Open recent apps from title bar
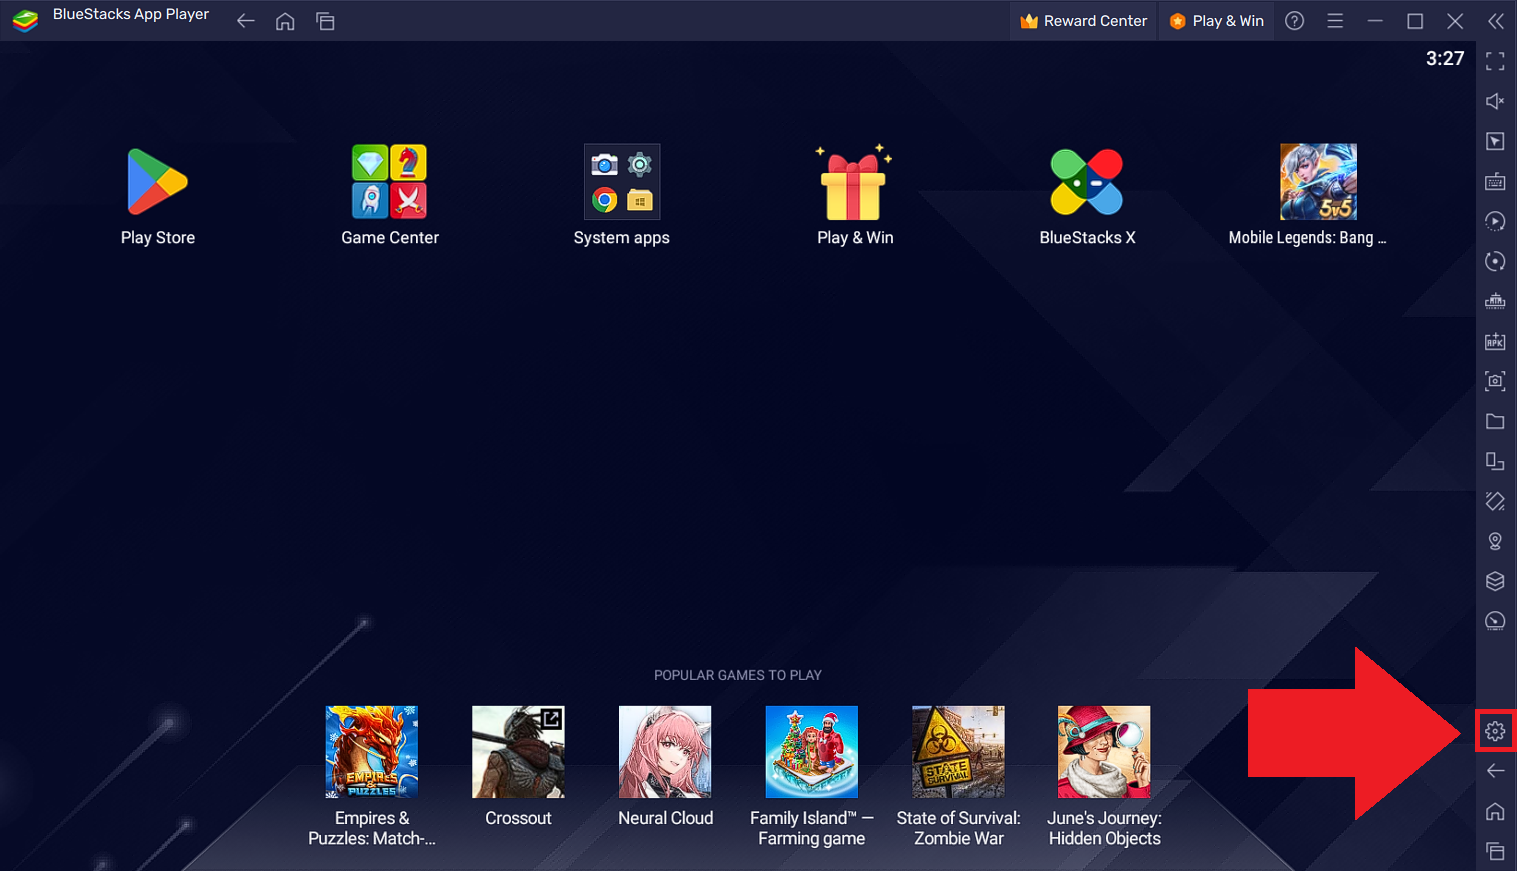Image resolution: width=1517 pixels, height=871 pixels. [325, 21]
